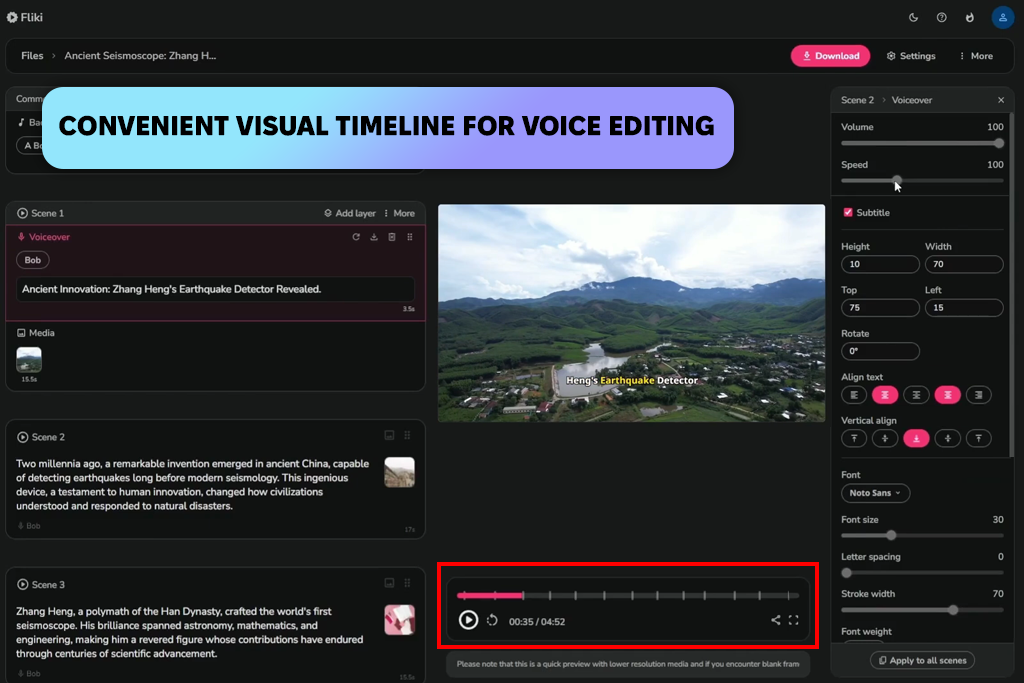This screenshot has width=1024, height=683.
Task: Play the video preview
Action: (468, 620)
